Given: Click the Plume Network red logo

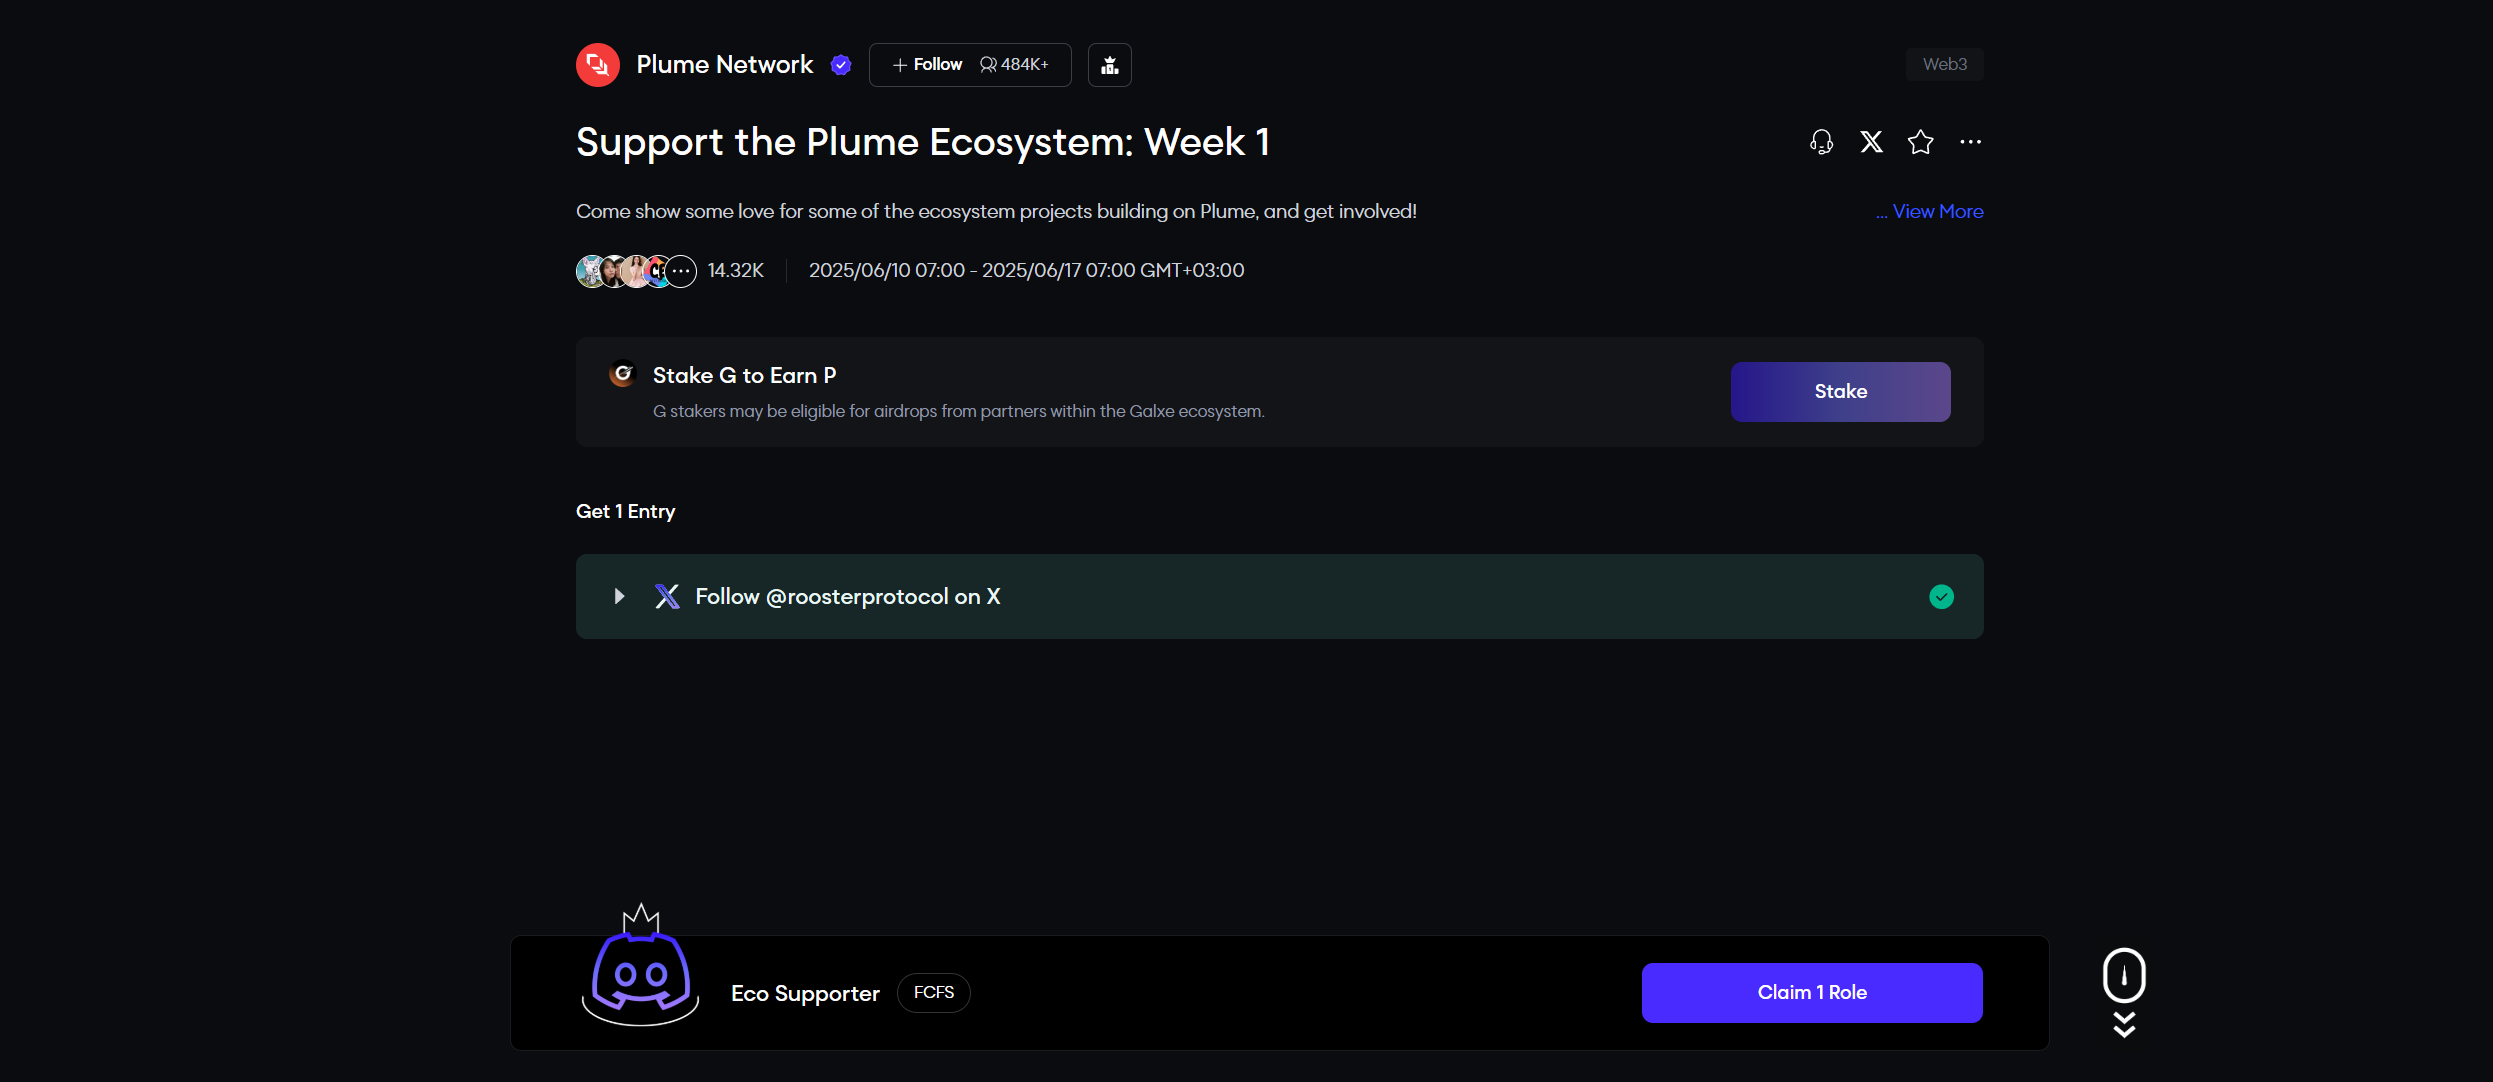Looking at the screenshot, I should click(598, 65).
